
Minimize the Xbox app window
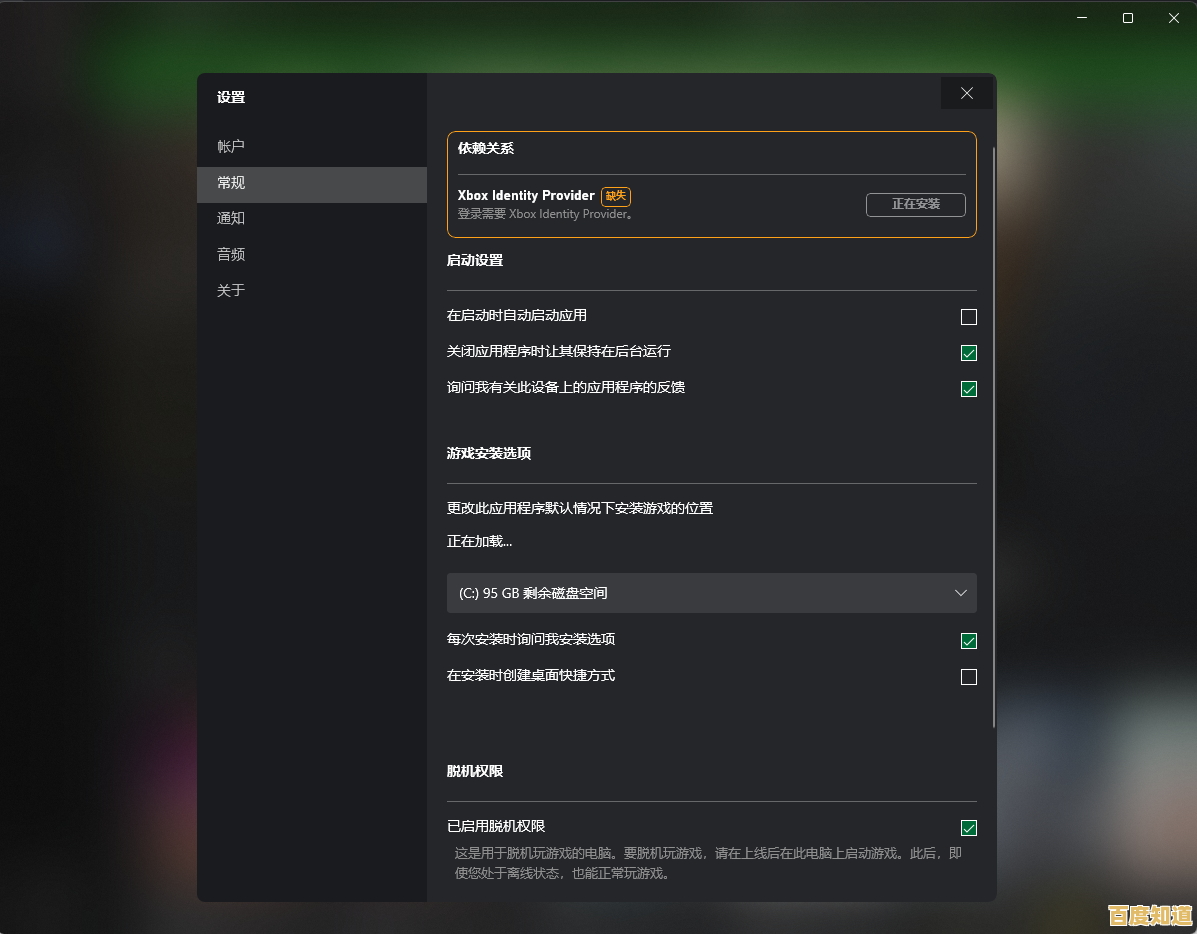pos(1081,17)
